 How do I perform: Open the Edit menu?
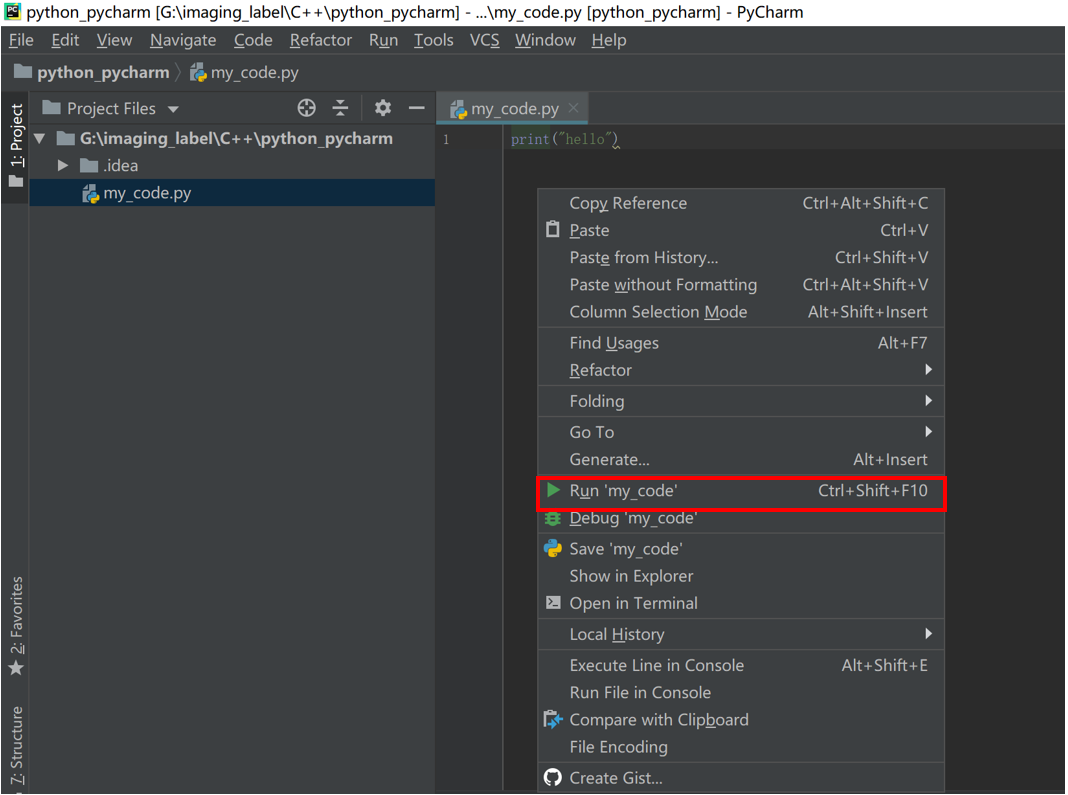point(65,40)
